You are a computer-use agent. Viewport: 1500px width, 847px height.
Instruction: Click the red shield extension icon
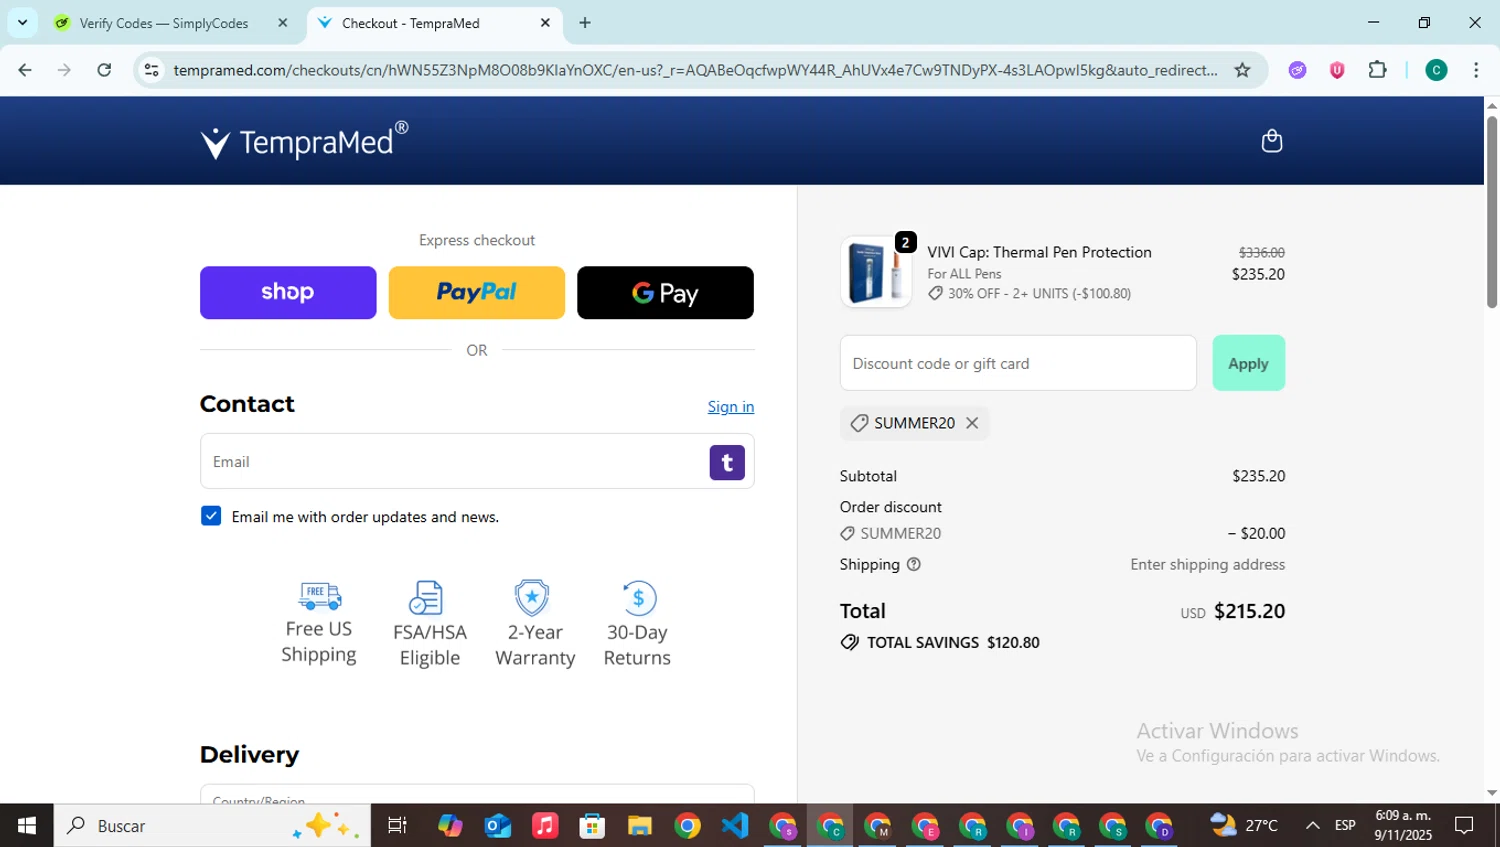pyautogui.click(x=1337, y=70)
